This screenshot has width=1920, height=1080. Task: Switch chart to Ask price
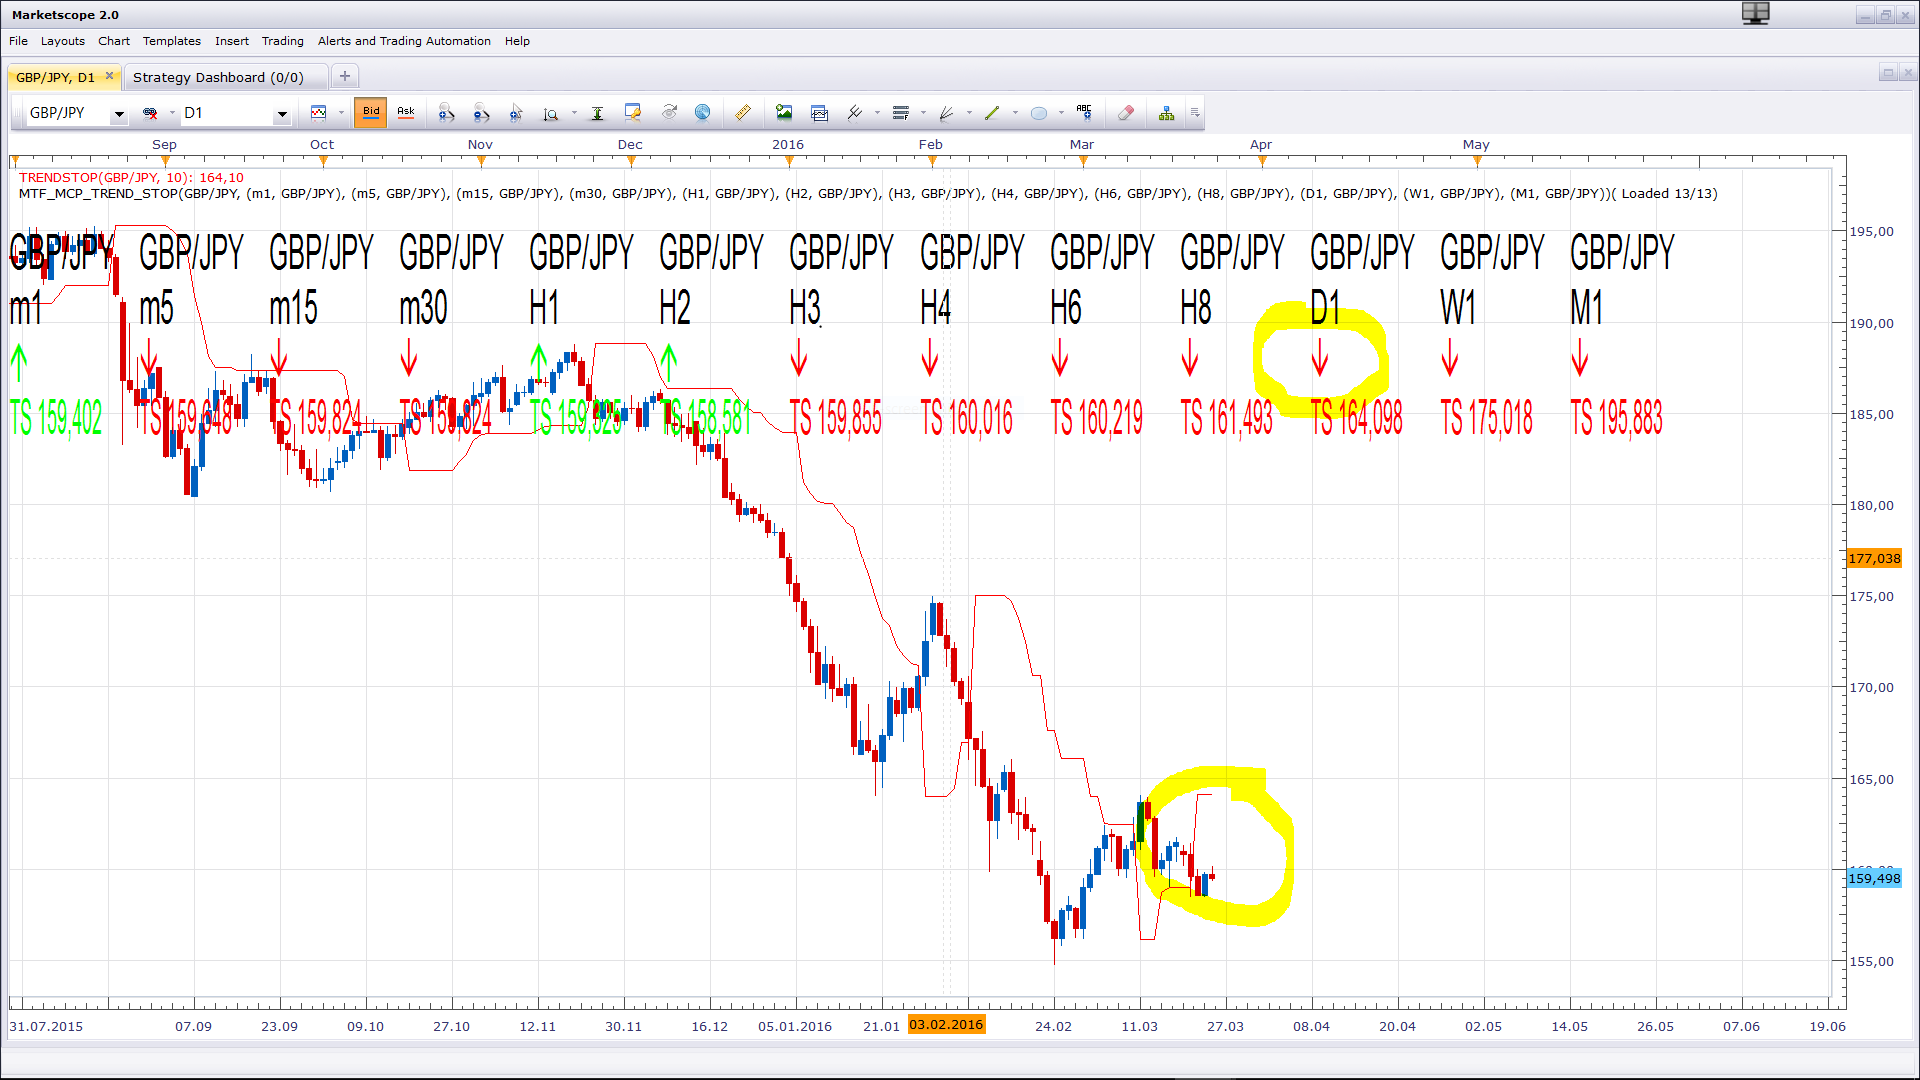click(406, 112)
